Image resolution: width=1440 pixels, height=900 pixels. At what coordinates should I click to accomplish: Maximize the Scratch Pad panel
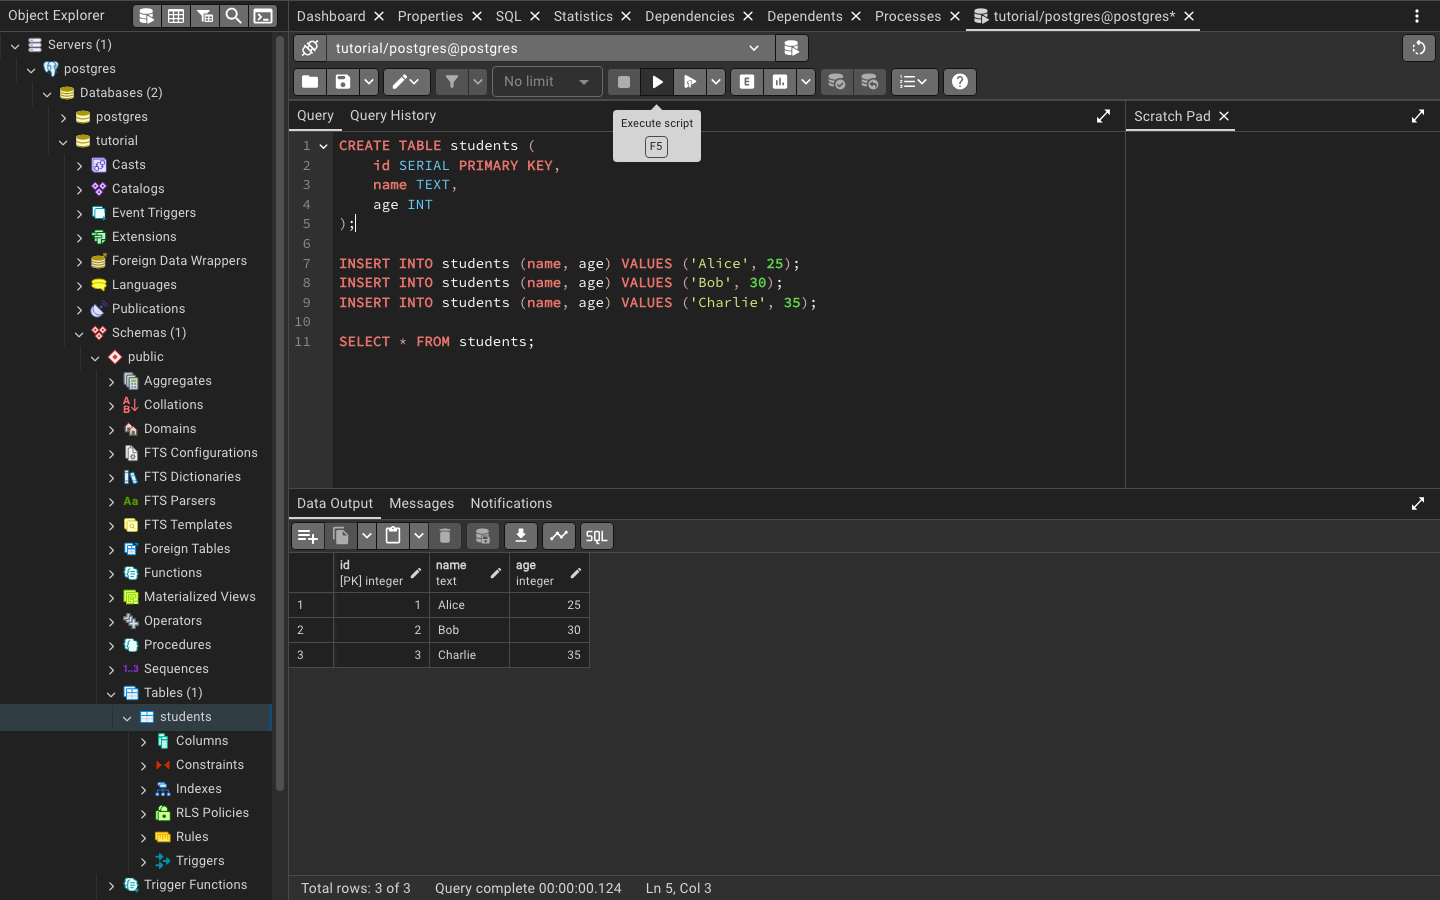coord(1418,116)
